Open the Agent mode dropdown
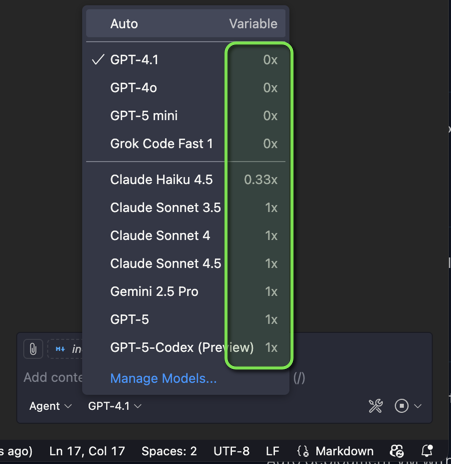The image size is (451, 464). pos(50,406)
